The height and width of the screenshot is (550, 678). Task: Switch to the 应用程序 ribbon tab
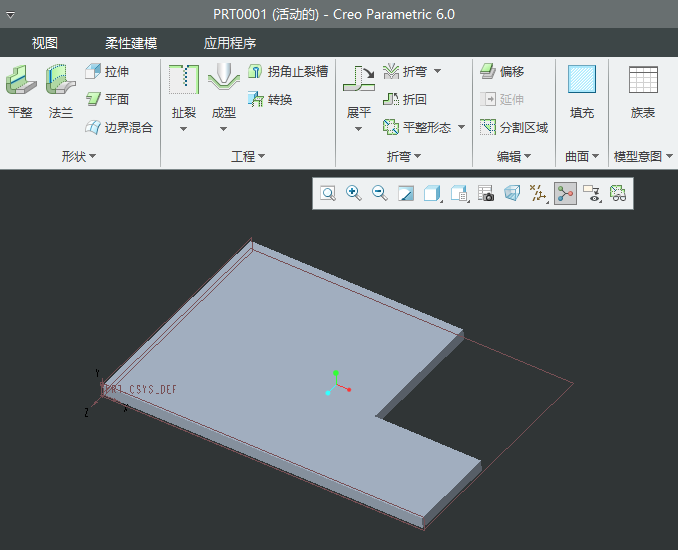(230, 43)
